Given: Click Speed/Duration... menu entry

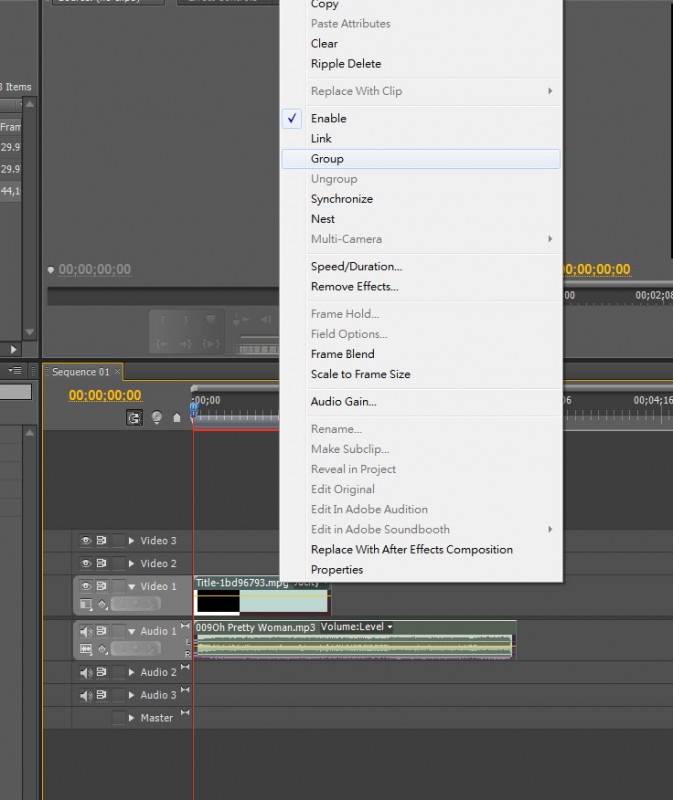Looking at the screenshot, I should point(356,267).
